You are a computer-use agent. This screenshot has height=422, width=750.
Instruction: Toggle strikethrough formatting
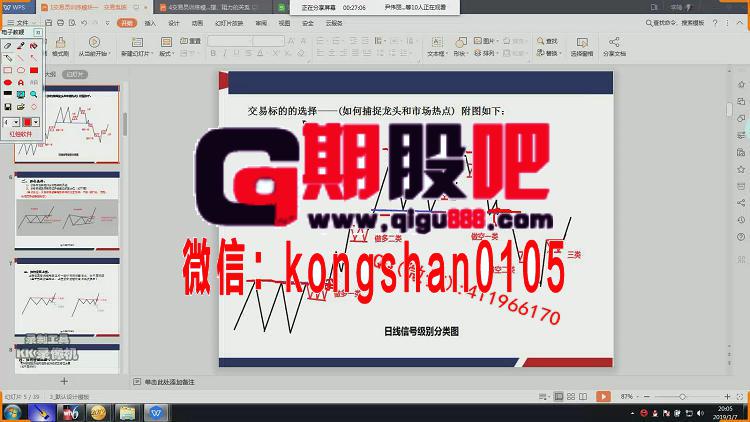(248, 53)
